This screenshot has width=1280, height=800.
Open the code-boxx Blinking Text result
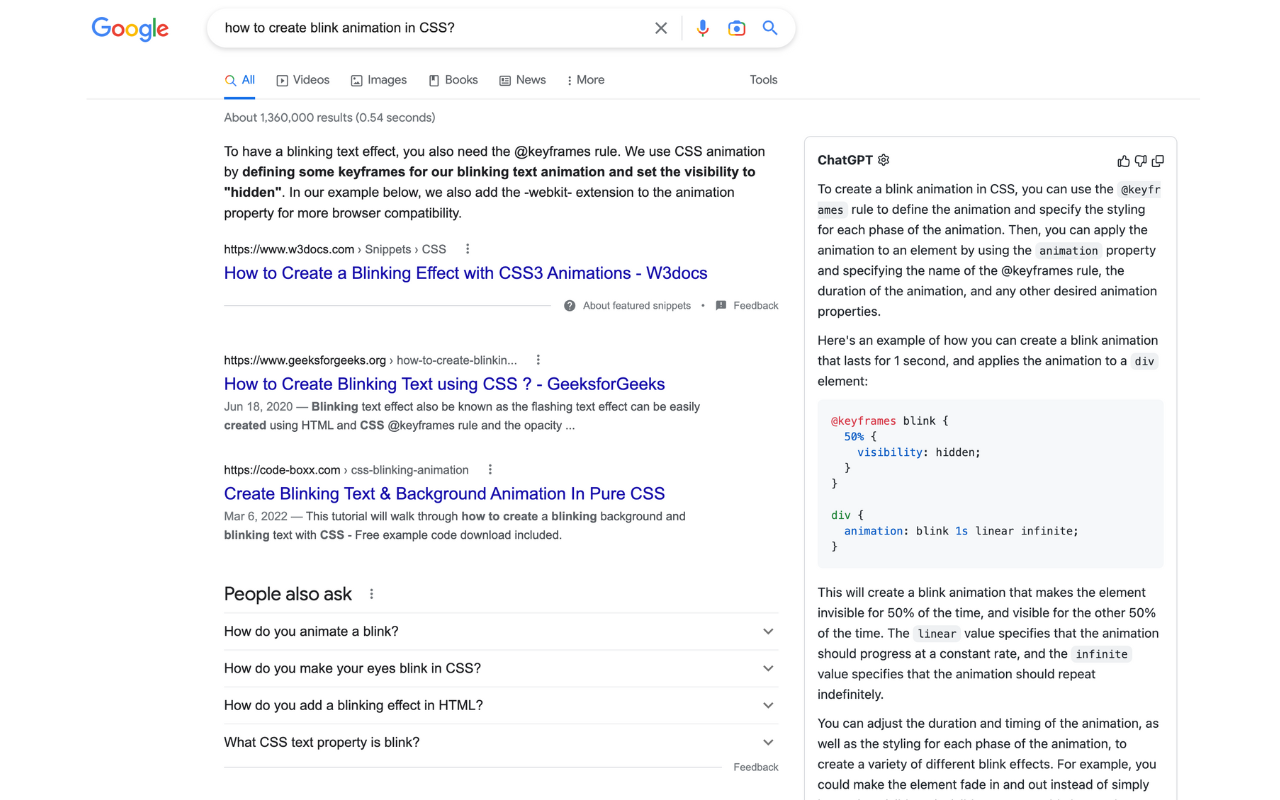click(444, 494)
